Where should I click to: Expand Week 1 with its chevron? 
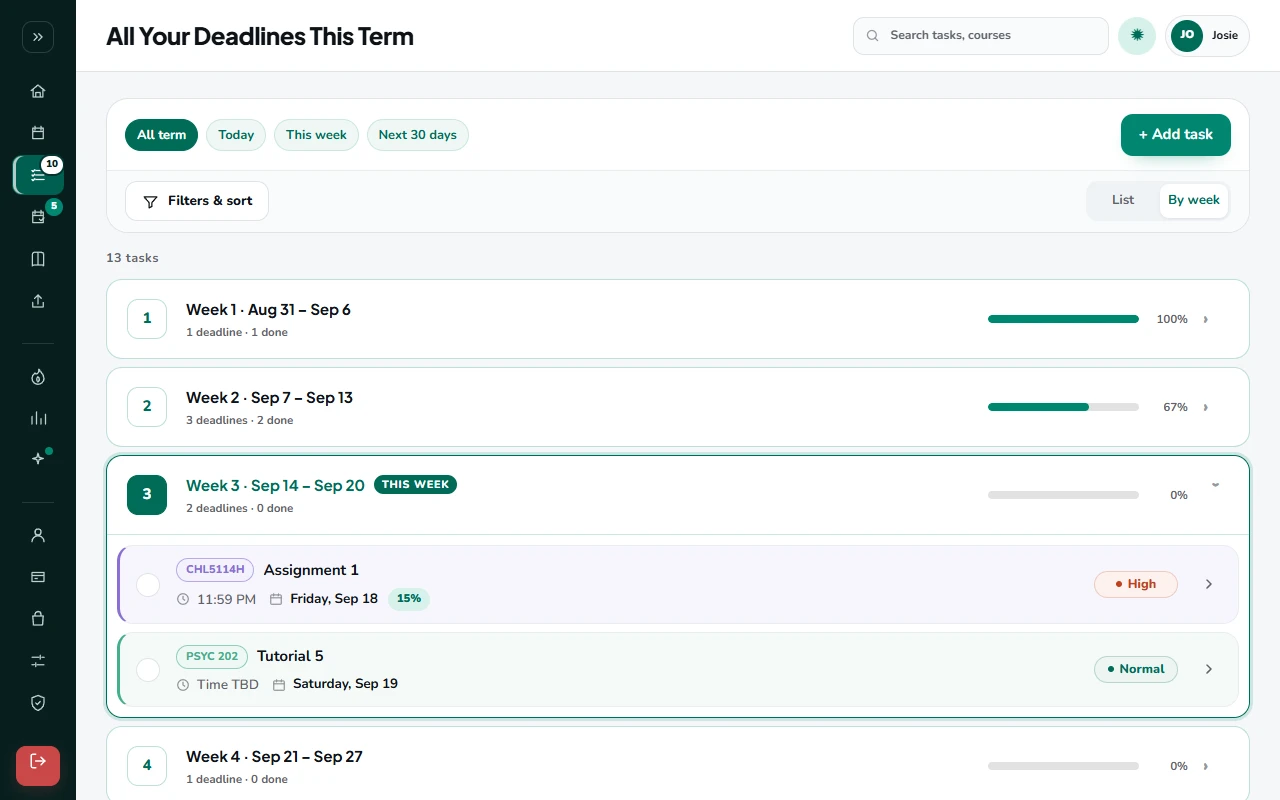click(x=1206, y=320)
